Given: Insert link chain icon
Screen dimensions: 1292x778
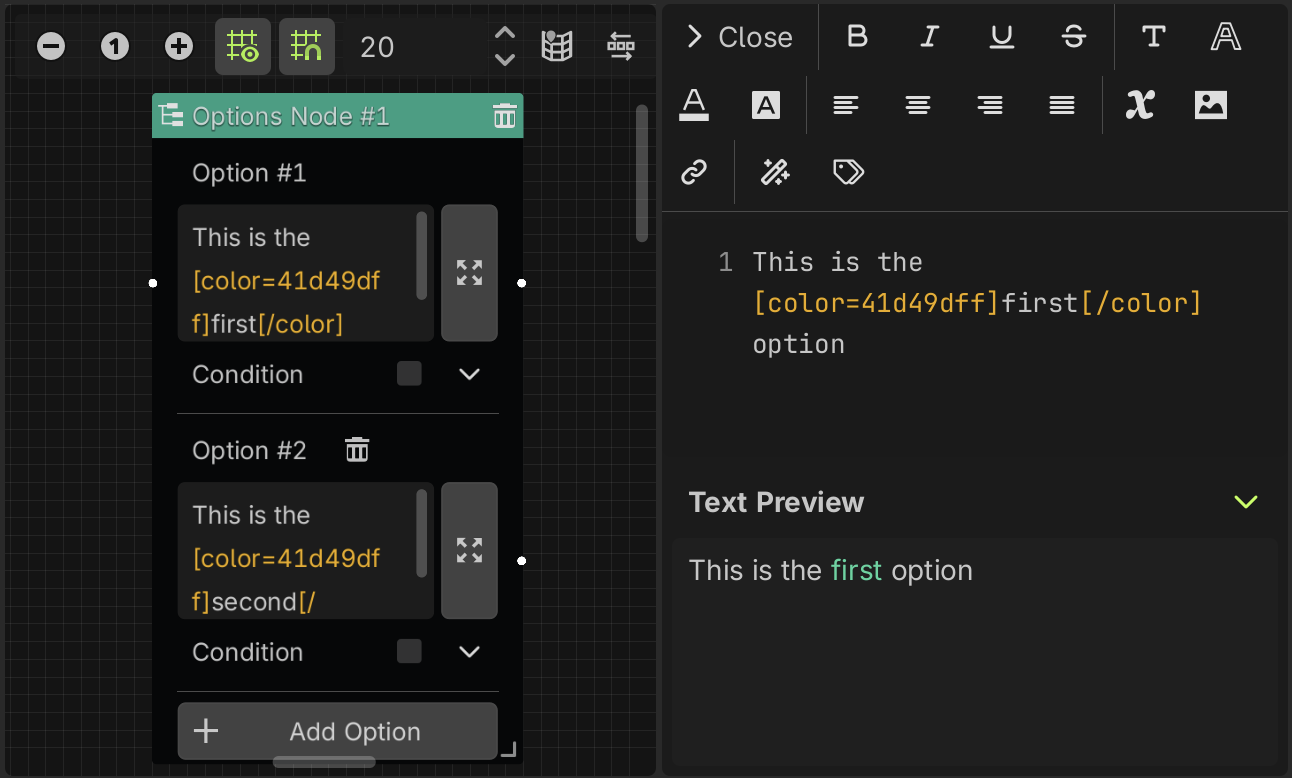Looking at the screenshot, I should pos(694,172).
